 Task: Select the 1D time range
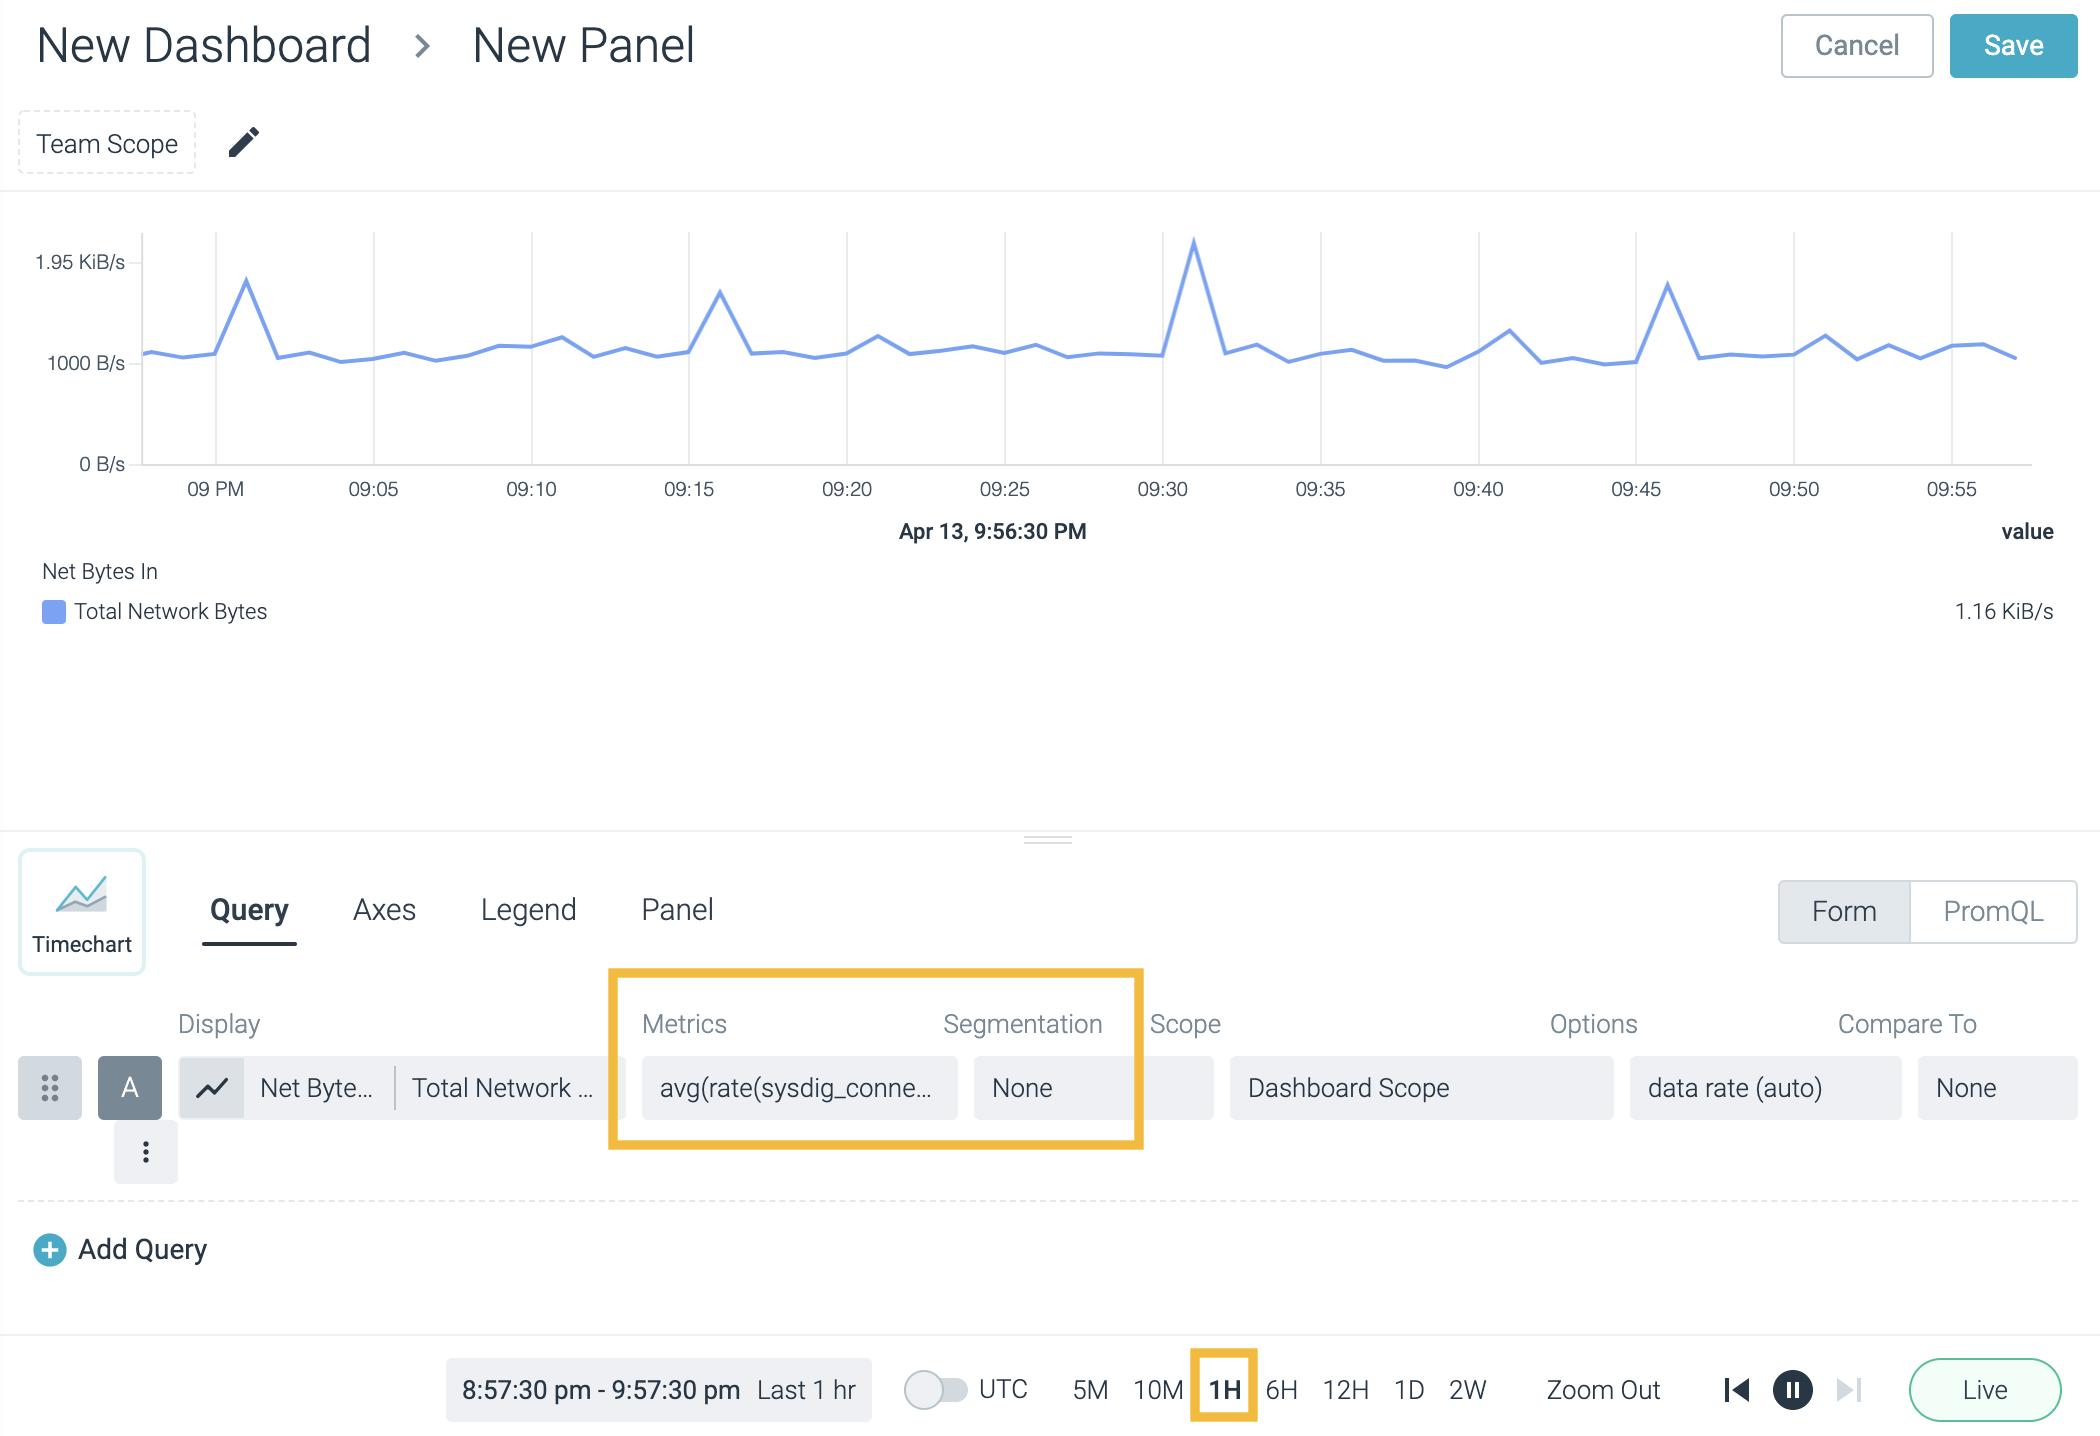tap(1409, 1390)
